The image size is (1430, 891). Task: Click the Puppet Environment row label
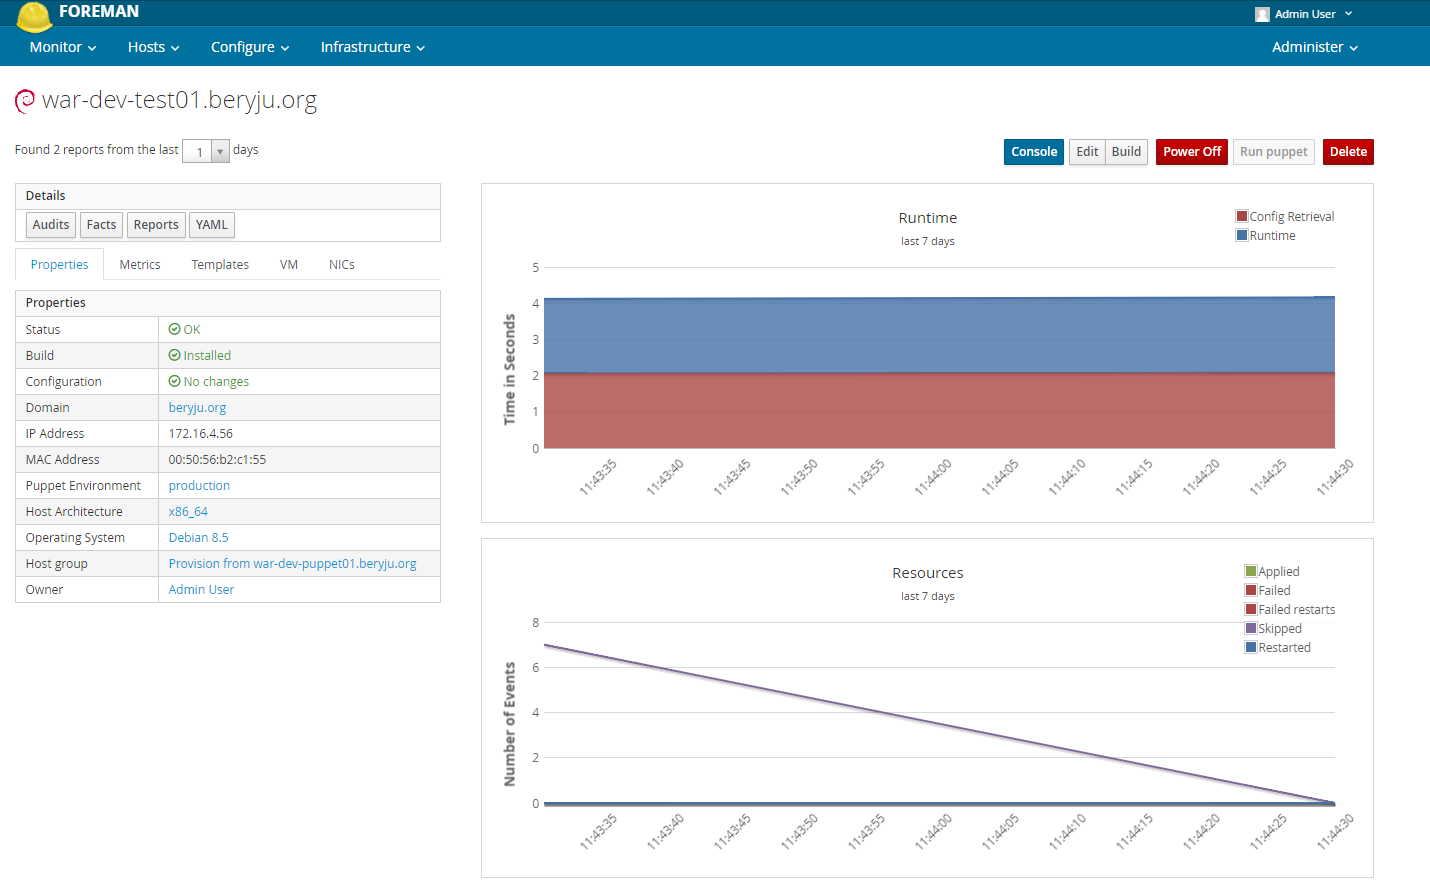(x=83, y=485)
